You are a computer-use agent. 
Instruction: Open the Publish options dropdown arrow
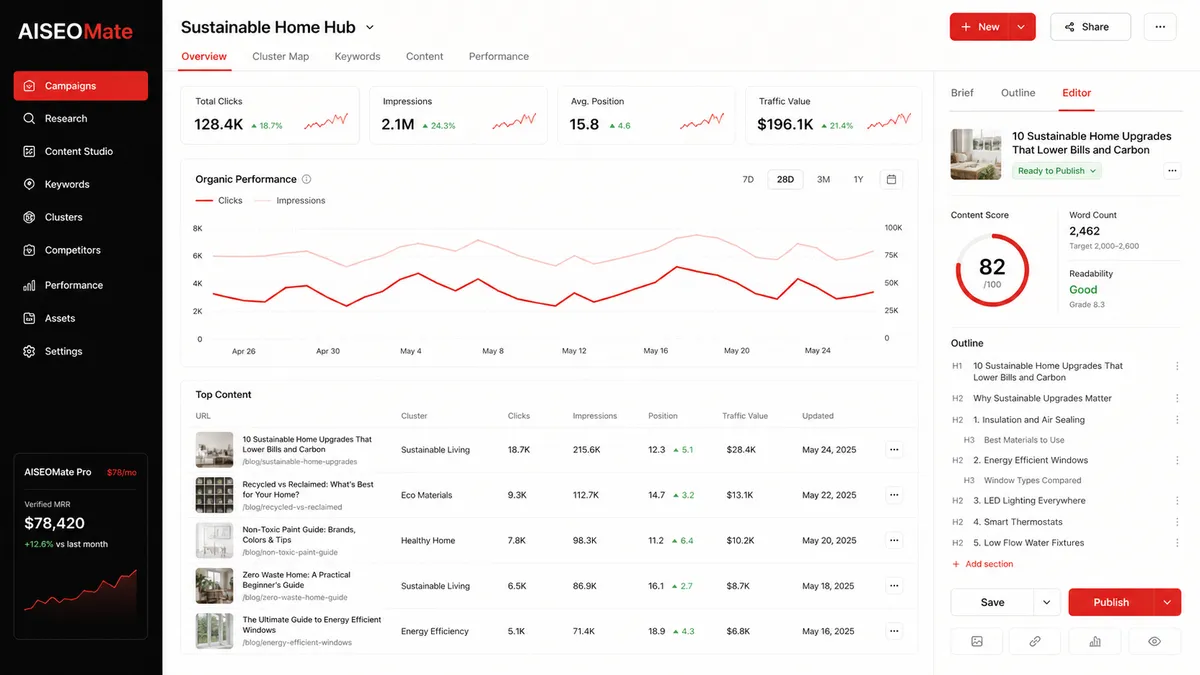(x=1167, y=602)
